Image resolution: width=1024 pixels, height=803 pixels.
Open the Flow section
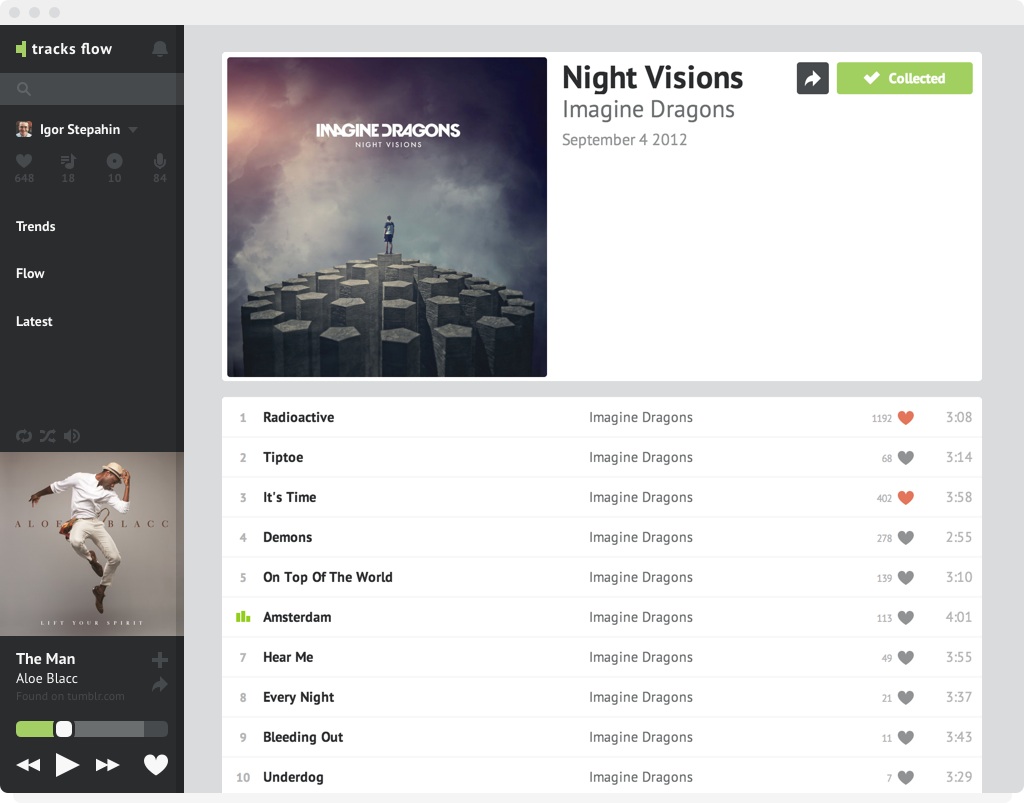click(x=30, y=273)
